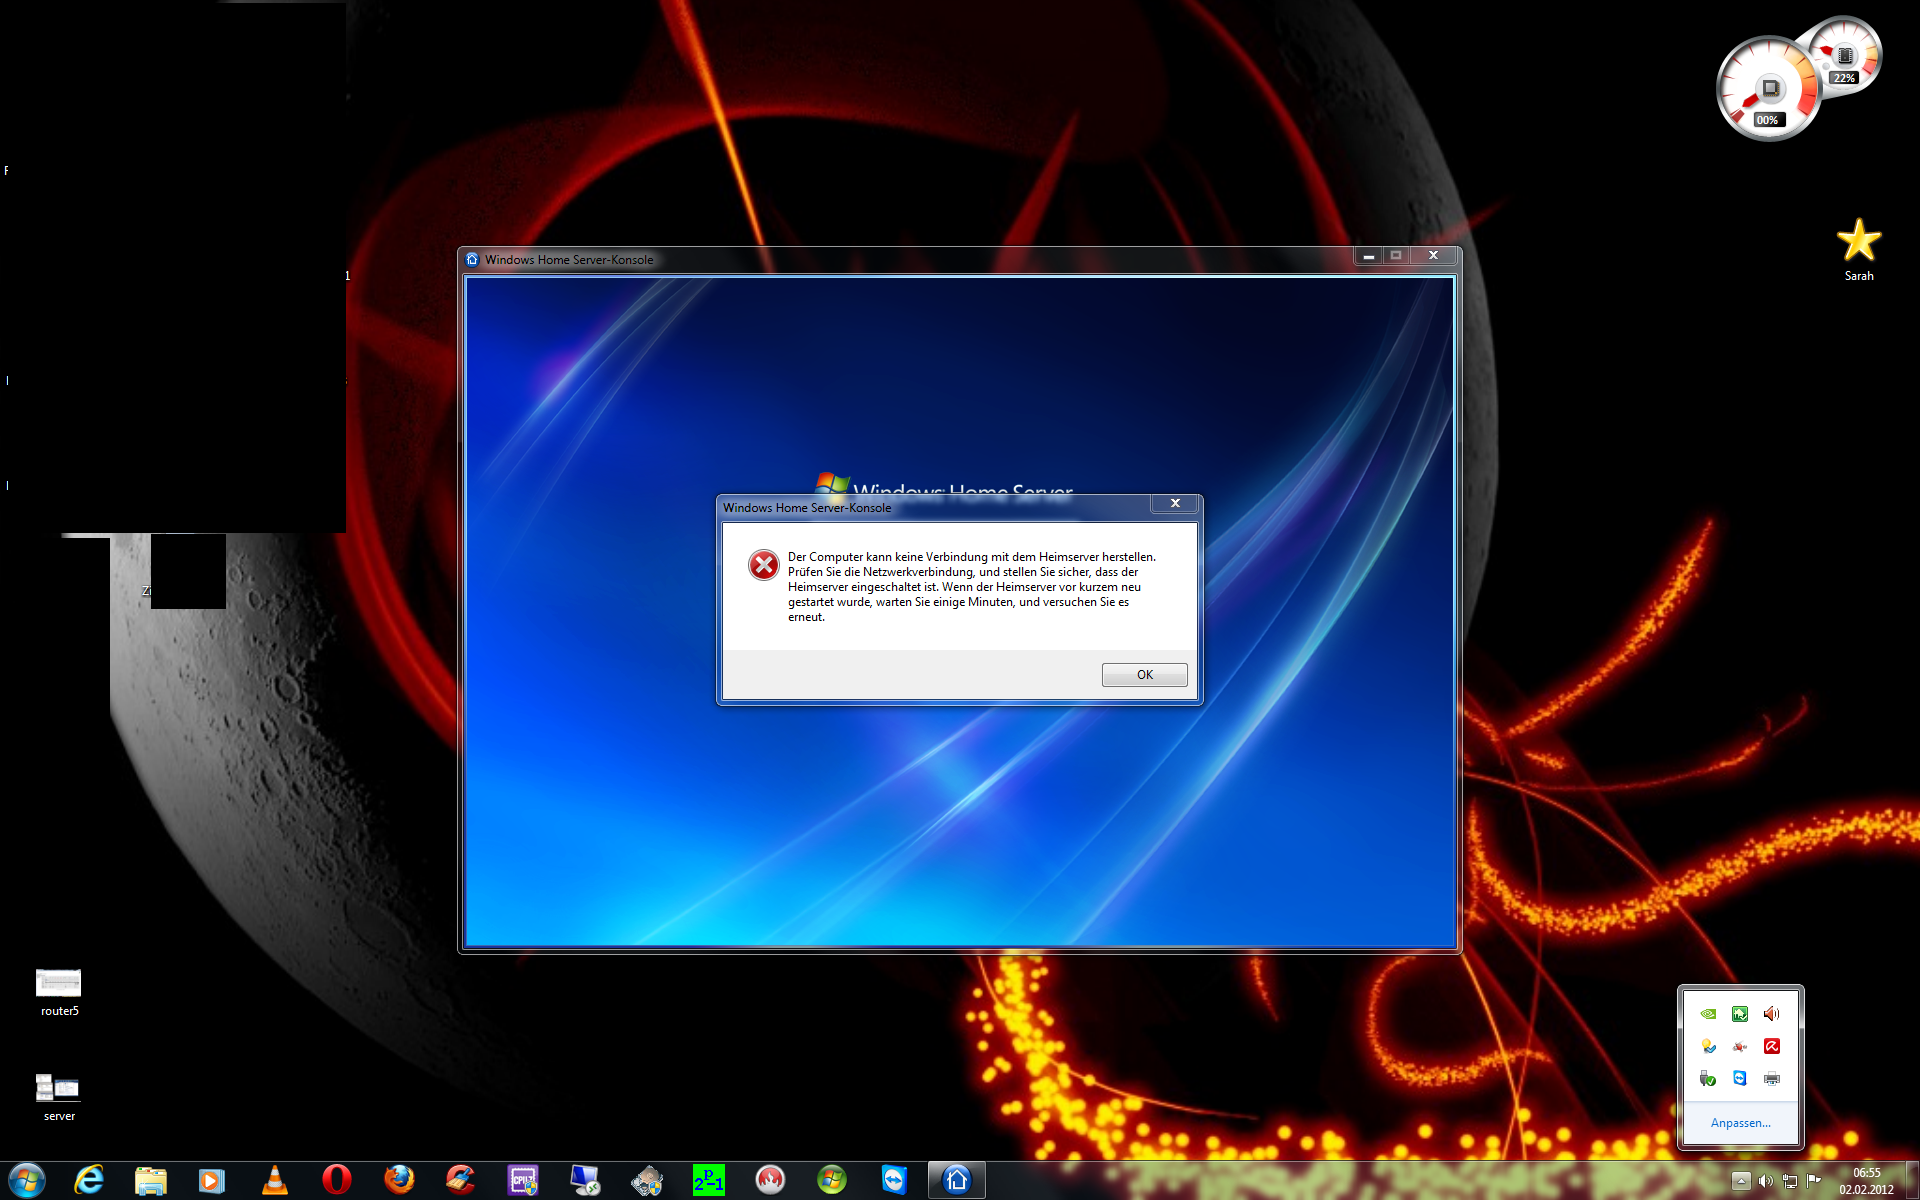Open the Action Center flag icon
This screenshot has height=1200, width=1920.
click(1814, 1182)
